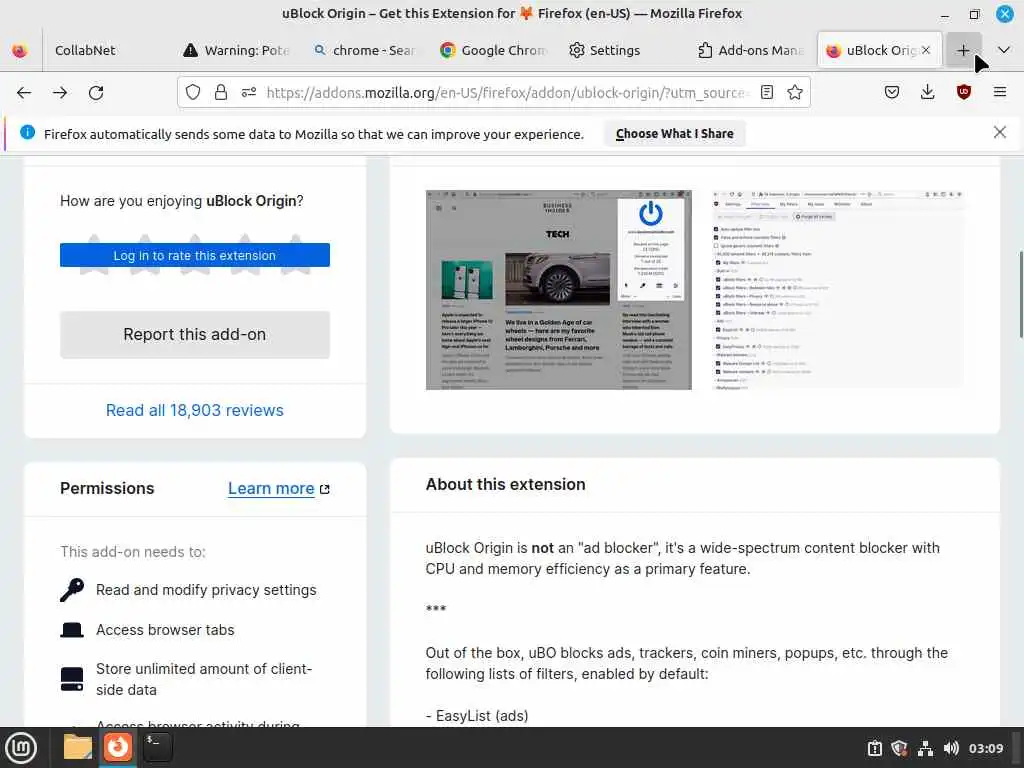The width and height of the screenshot is (1024, 768).
Task: Switch to the CollabNet tab
Action: pos(85,50)
